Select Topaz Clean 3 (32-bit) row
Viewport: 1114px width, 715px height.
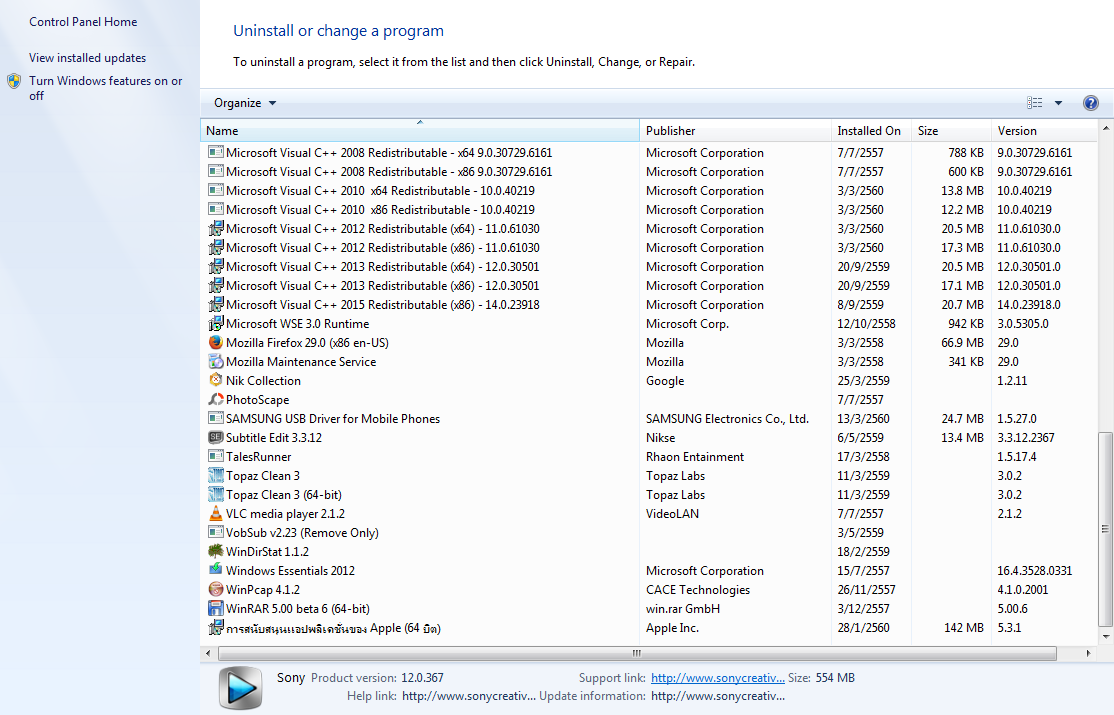click(649, 475)
